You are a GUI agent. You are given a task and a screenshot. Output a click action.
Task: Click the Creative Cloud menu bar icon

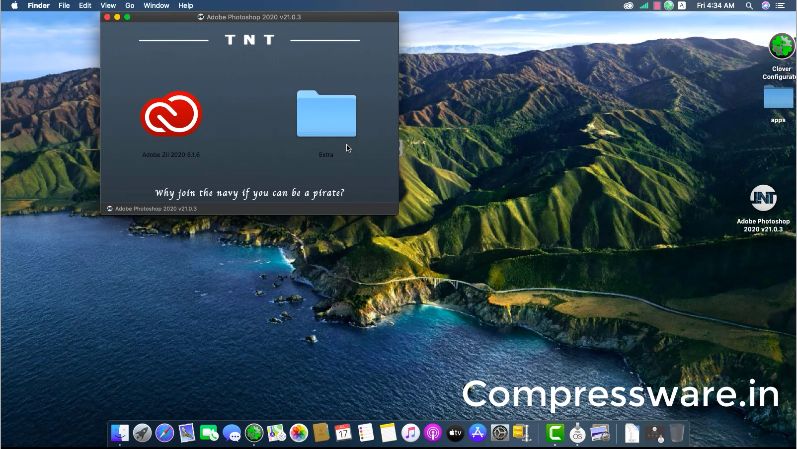coord(629,6)
